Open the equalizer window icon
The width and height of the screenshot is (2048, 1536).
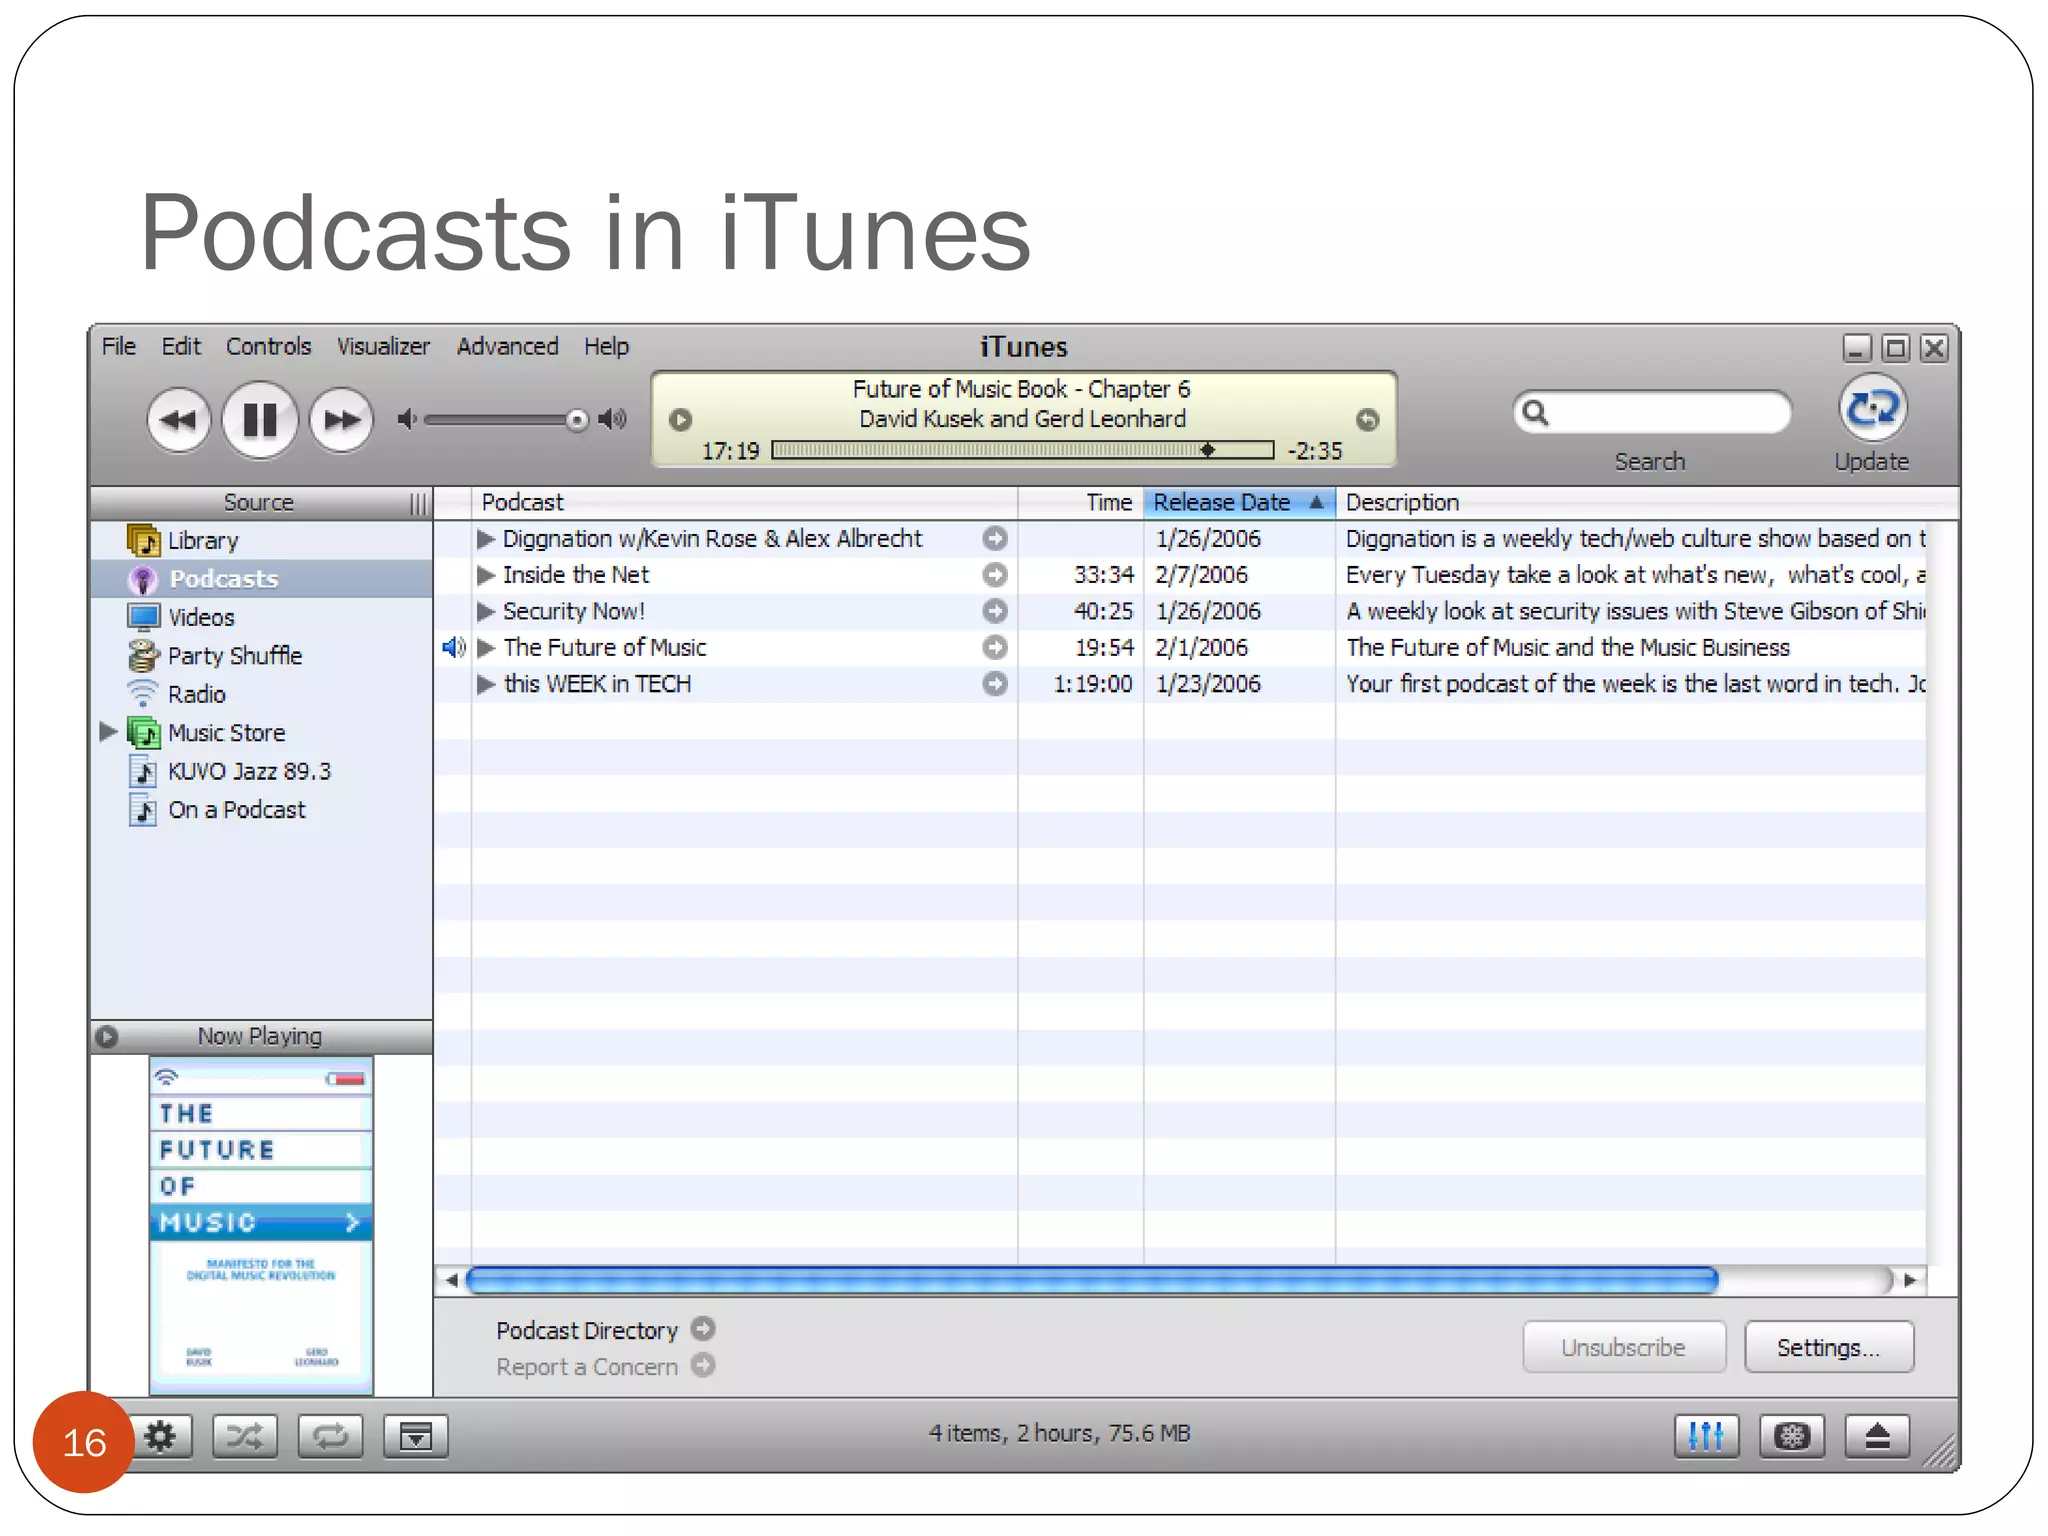[x=1706, y=1437]
